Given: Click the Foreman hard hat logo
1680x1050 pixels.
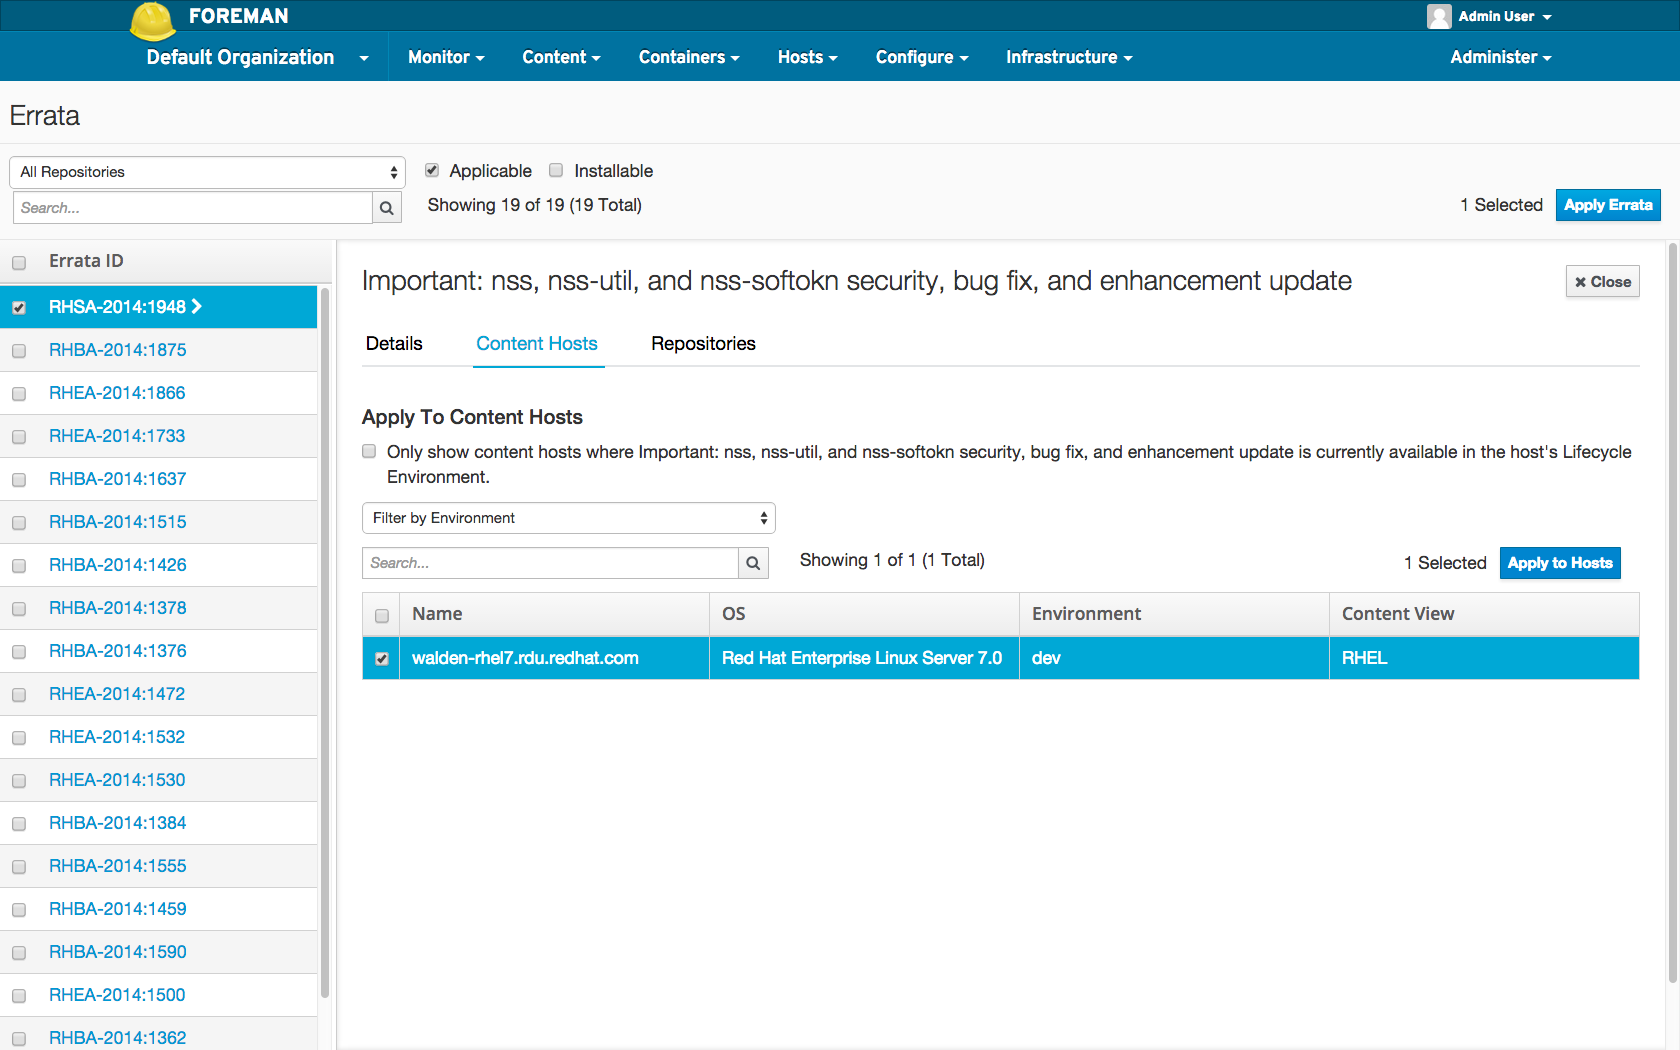Looking at the screenshot, I should point(153,20).
